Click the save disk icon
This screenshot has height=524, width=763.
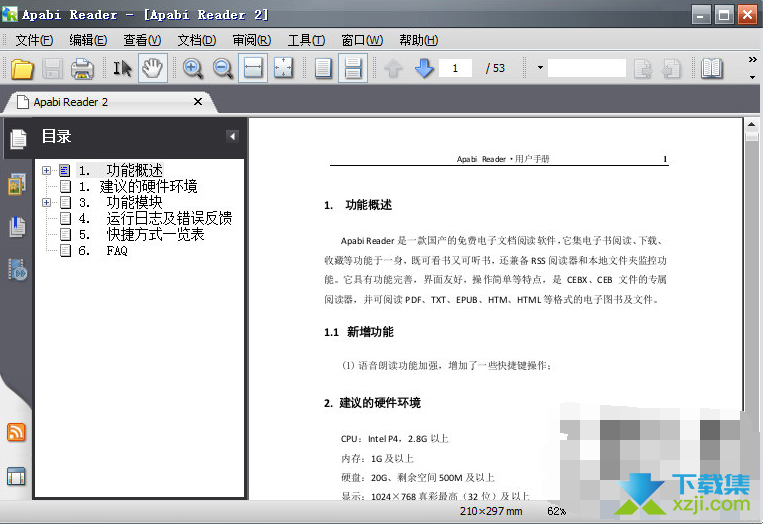point(52,69)
